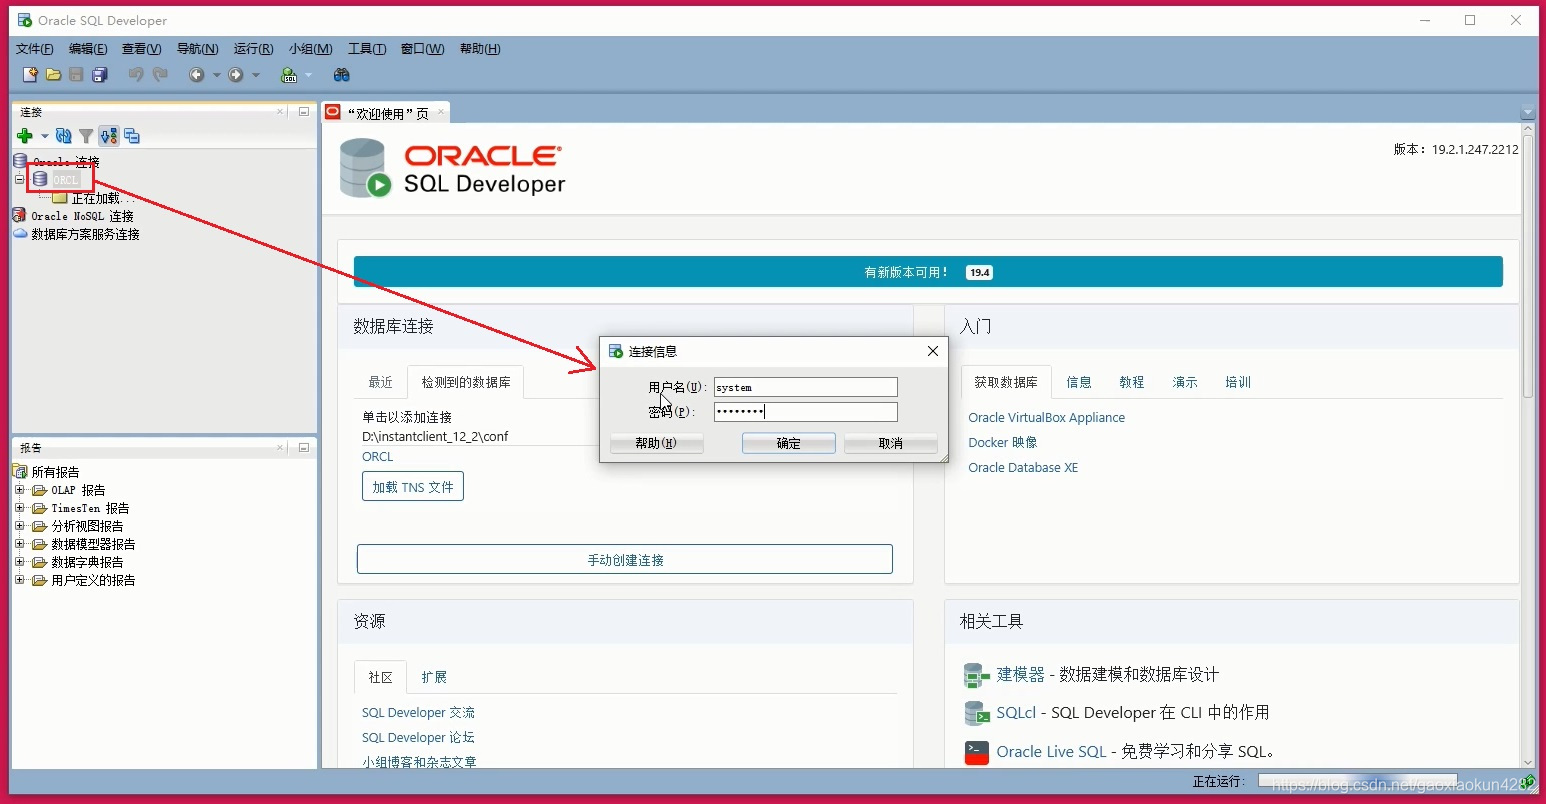Open the Docker 映像 link

tap(1002, 442)
